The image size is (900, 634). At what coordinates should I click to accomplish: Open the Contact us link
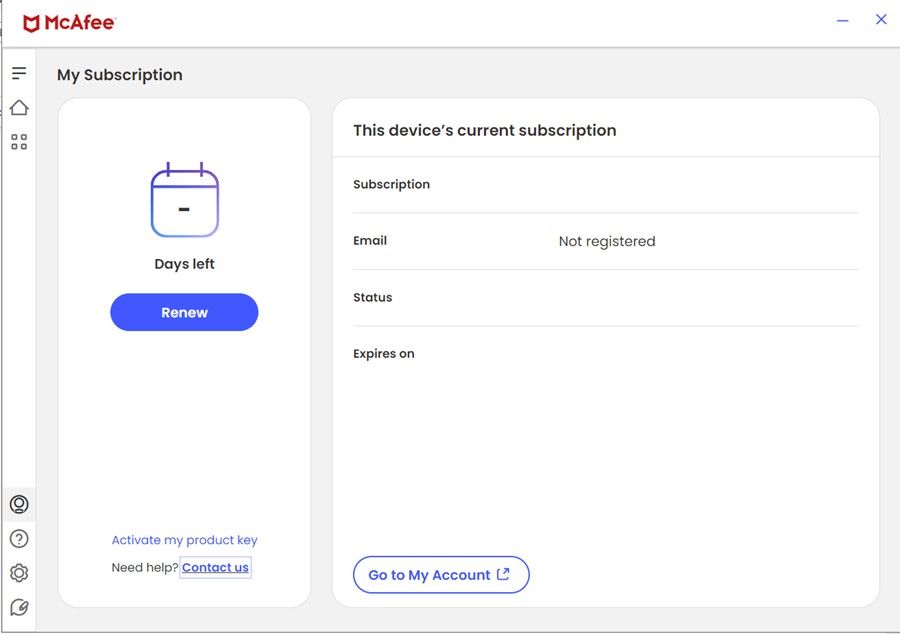(x=215, y=568)
